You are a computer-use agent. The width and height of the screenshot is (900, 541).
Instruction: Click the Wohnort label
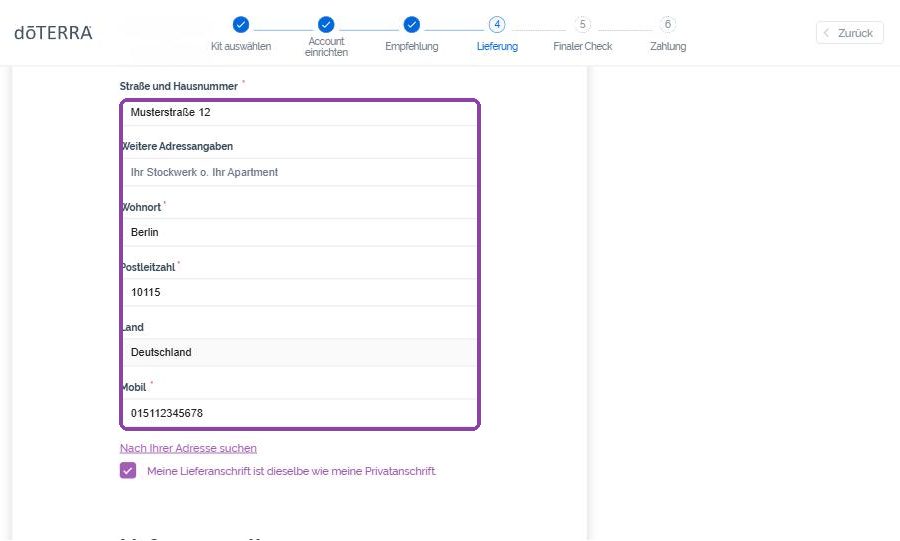142,207
